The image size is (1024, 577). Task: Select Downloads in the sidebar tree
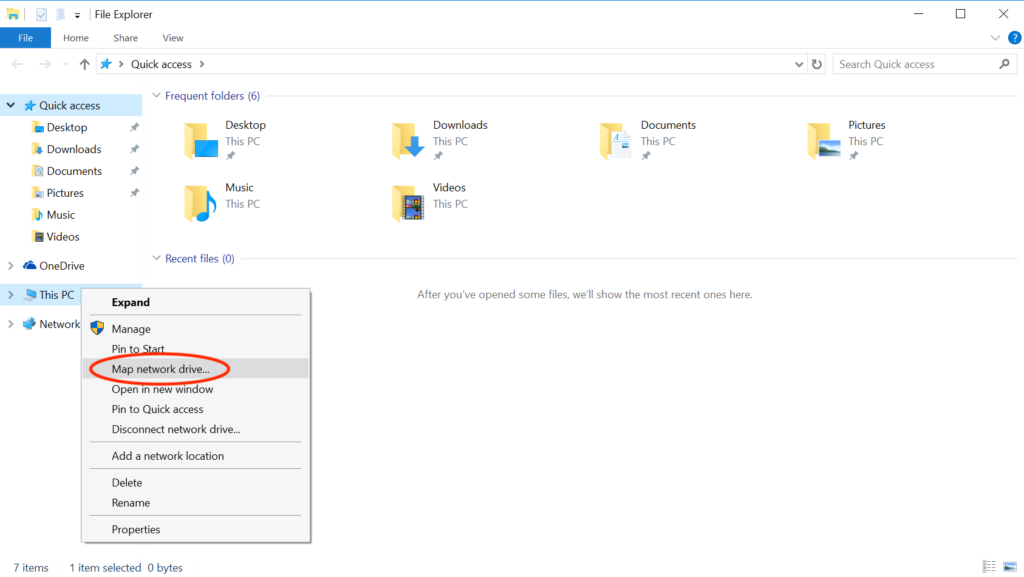pyautogui.click(x=74, y=149)
